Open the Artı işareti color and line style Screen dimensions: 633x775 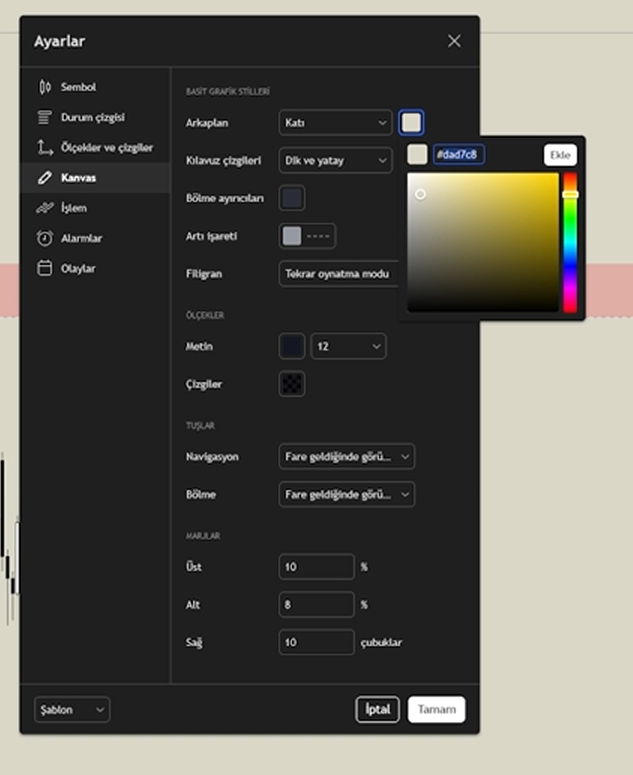click(307, 236)
